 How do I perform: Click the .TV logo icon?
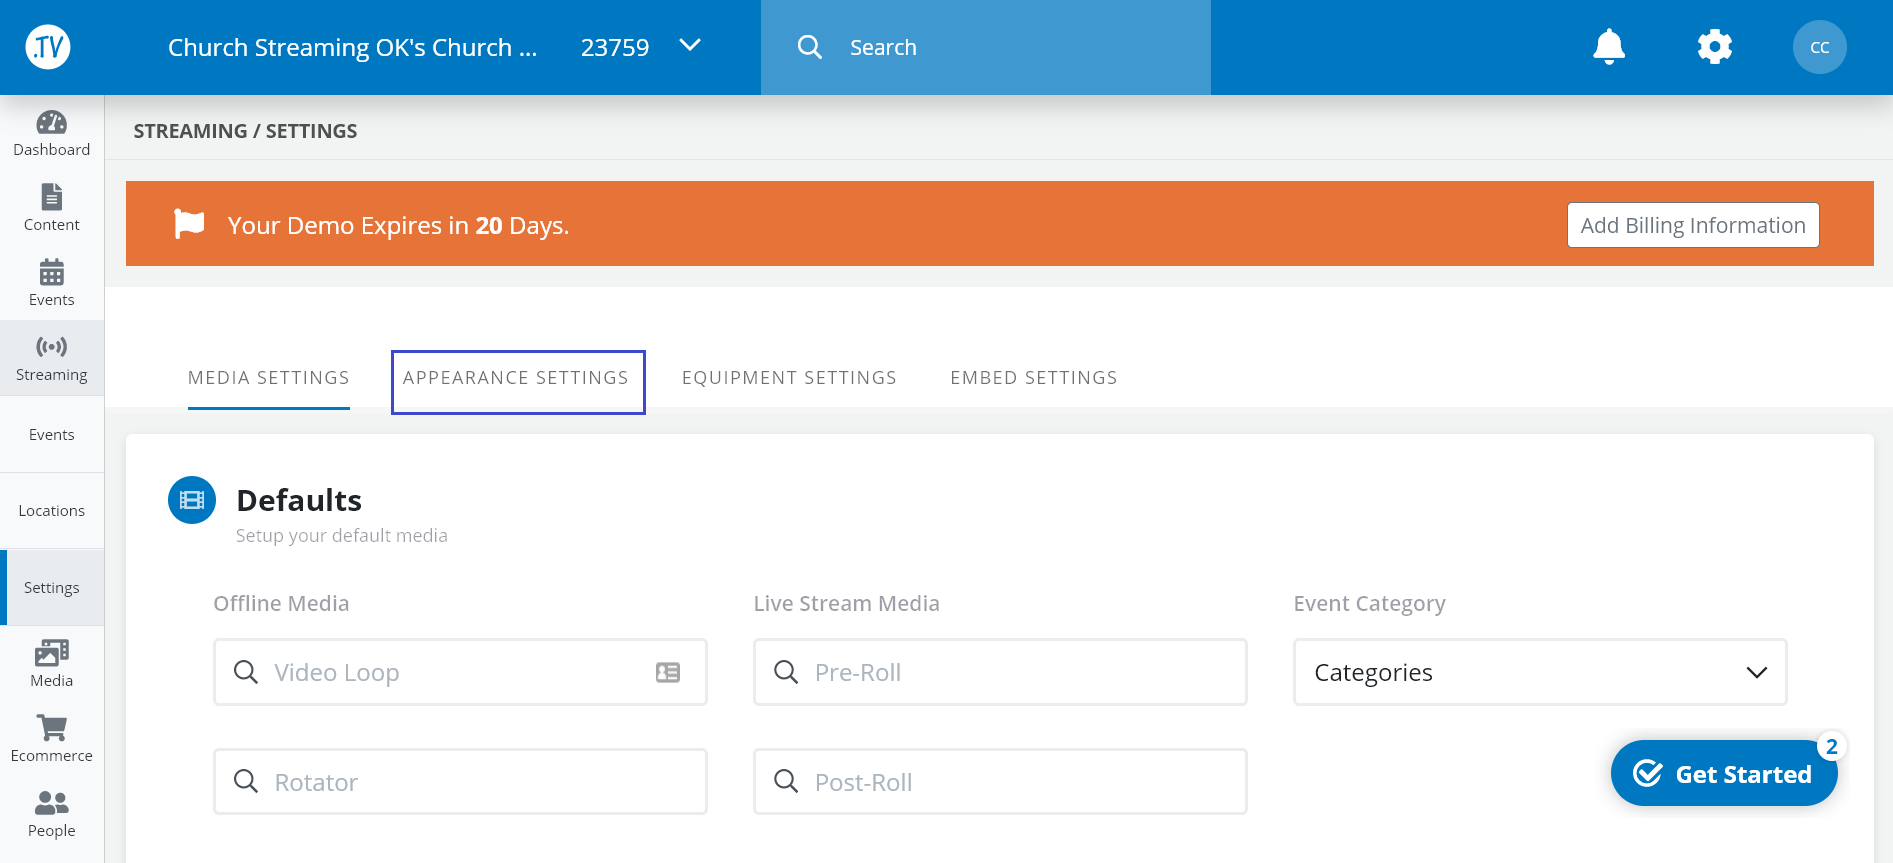(x=48, y=47)
